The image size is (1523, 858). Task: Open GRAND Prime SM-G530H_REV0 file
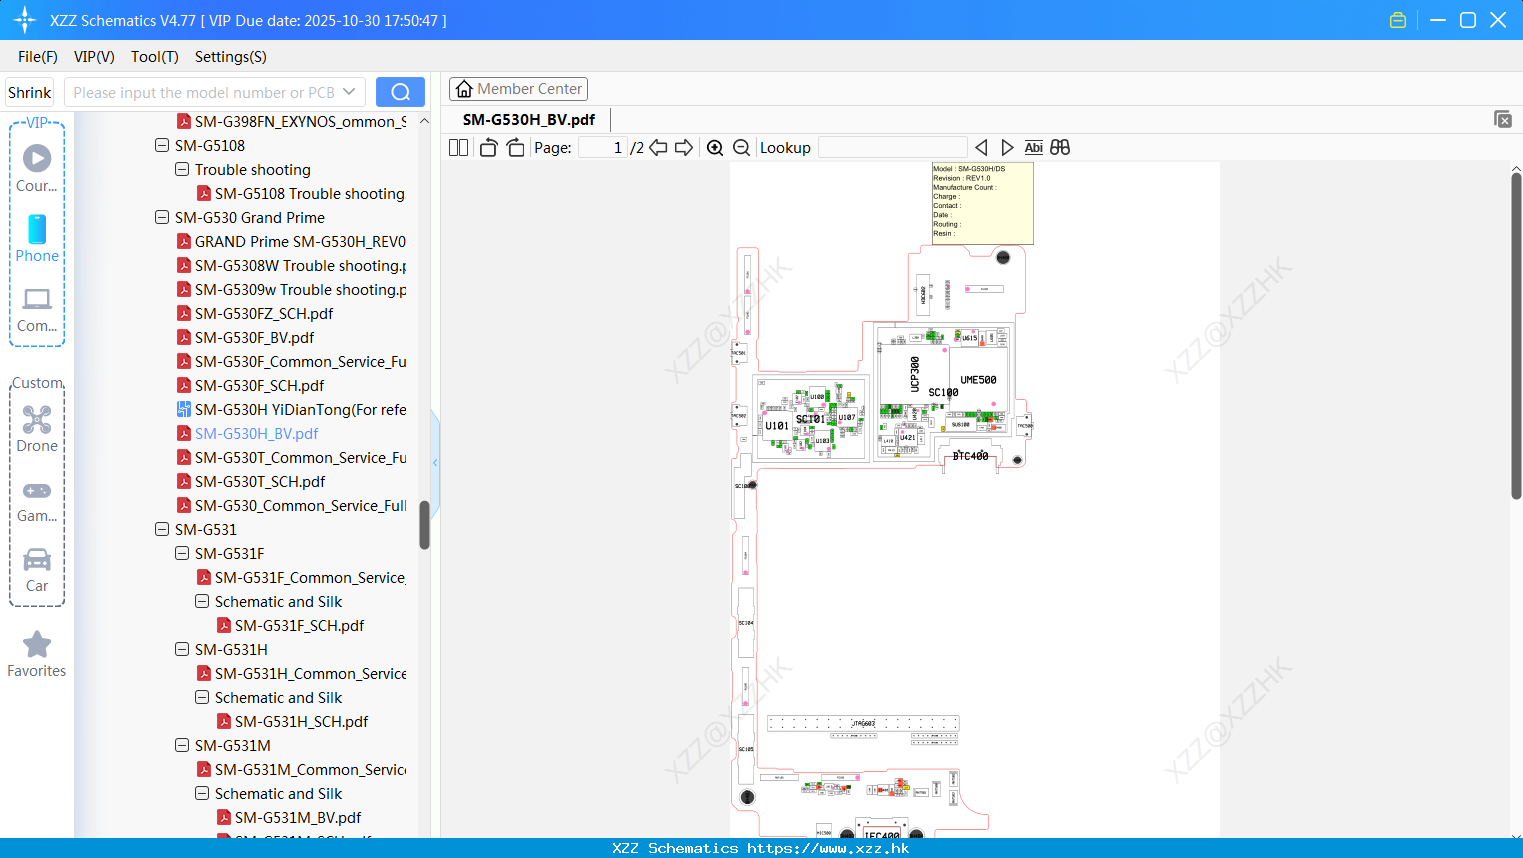[x=300, y=241]
